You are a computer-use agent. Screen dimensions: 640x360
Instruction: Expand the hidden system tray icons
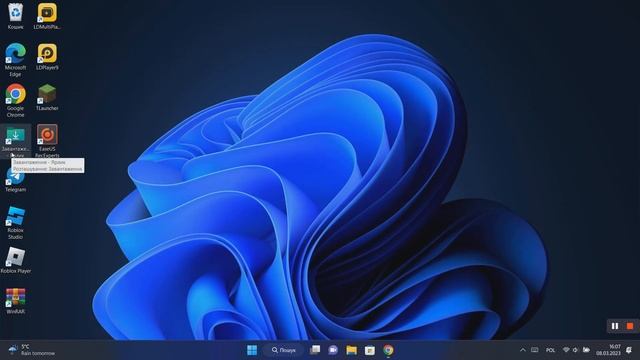tap(523, 350)
